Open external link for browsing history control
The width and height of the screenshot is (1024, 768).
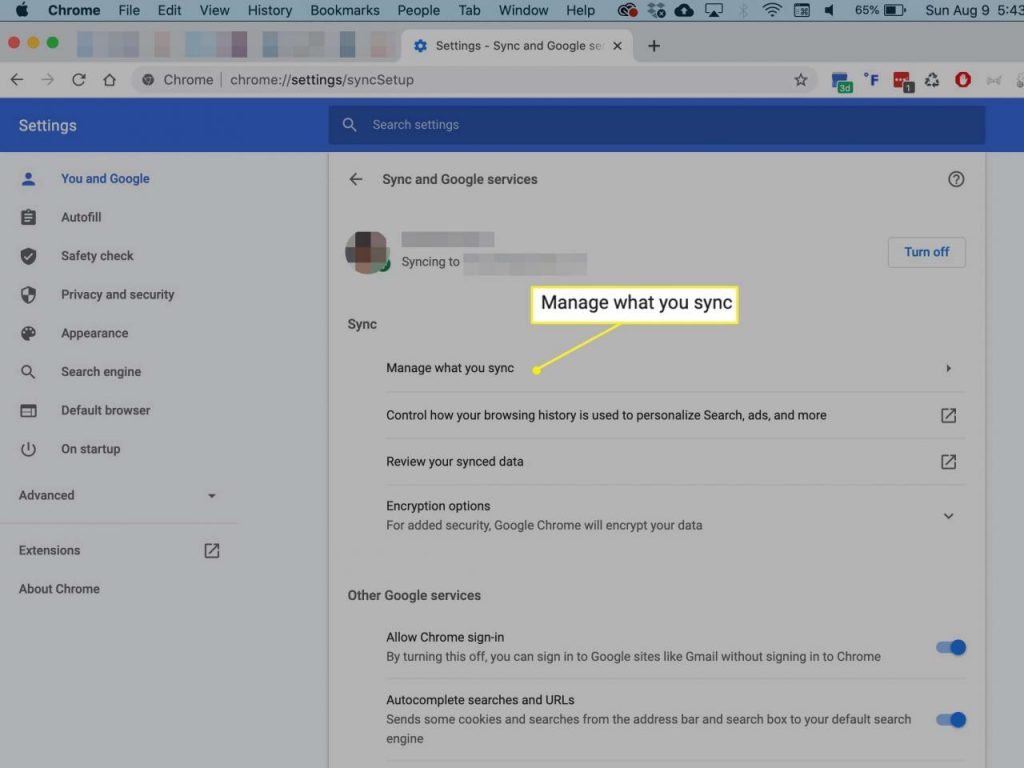948,415
